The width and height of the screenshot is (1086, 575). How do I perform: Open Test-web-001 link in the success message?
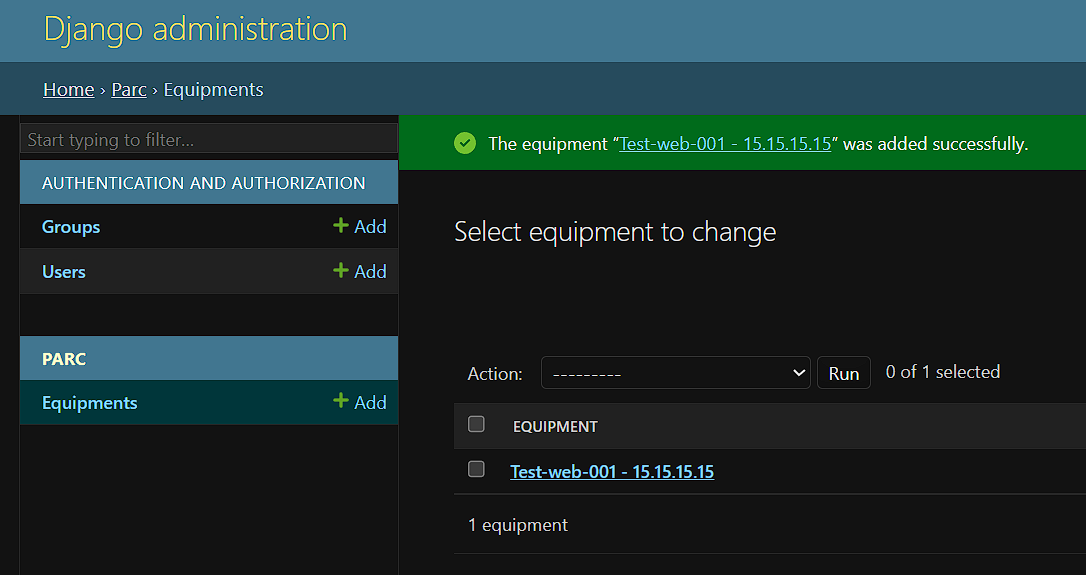724,143
